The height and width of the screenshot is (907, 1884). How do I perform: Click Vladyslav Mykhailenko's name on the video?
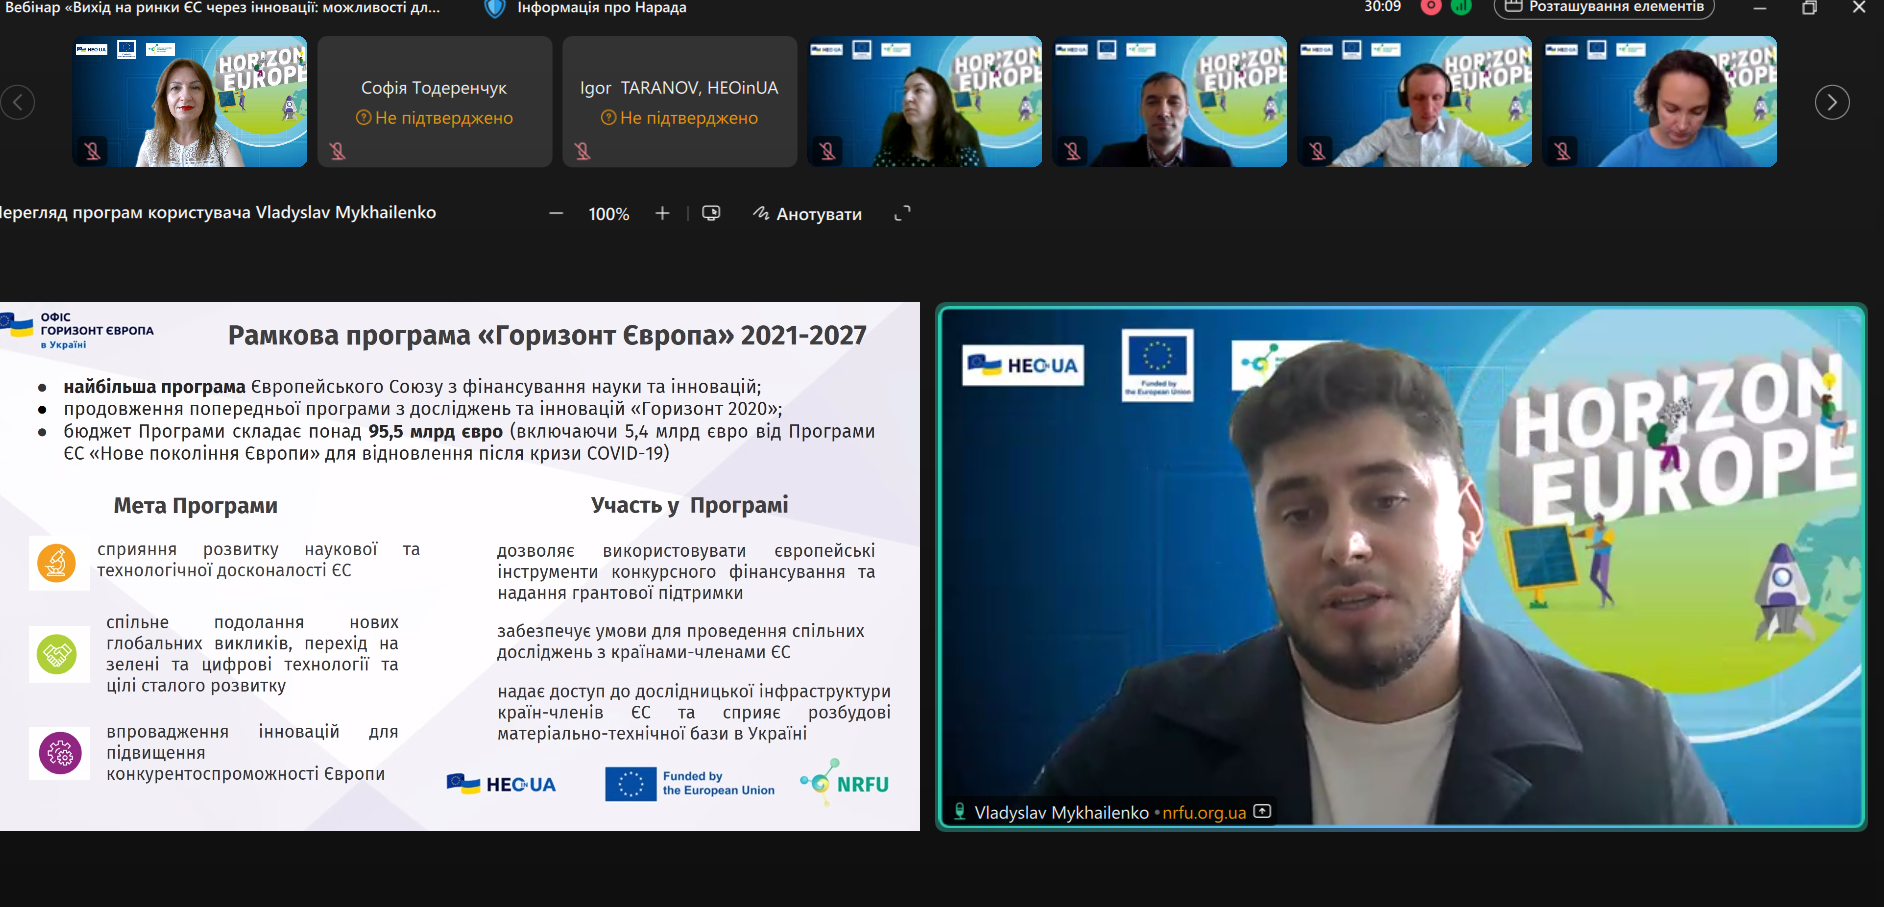pos(1061,813)
